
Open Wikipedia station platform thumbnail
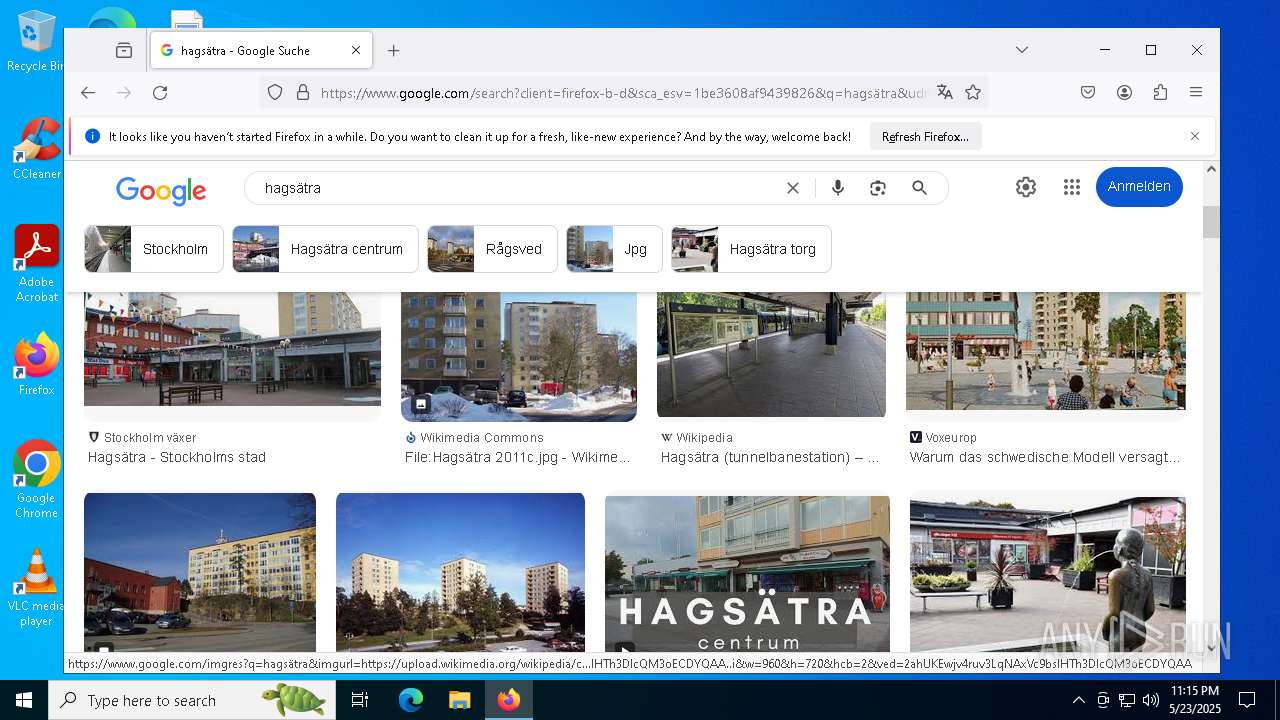[771, 354]
